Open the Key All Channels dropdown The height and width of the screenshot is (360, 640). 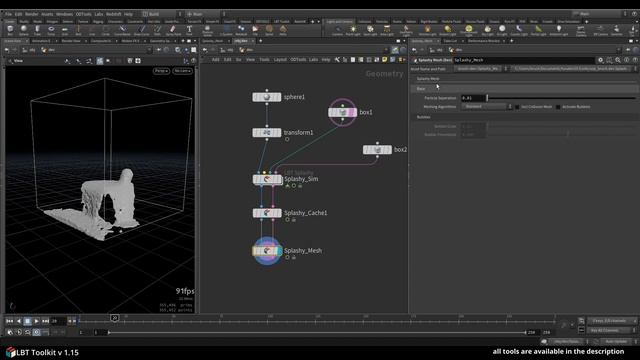tap(611, 330)
